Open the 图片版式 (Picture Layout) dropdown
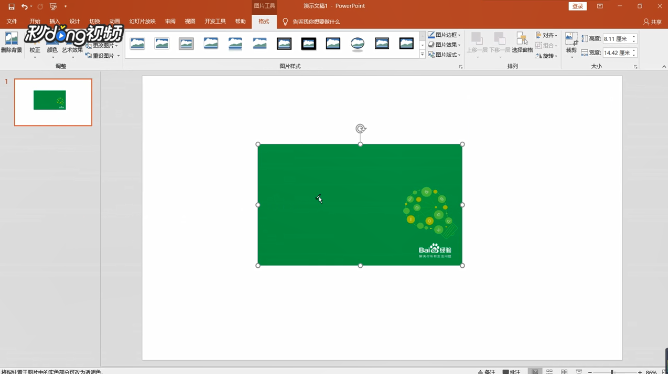Image resolution: width=668 pixels, height=374 pixels. click(x=444, y=55)
